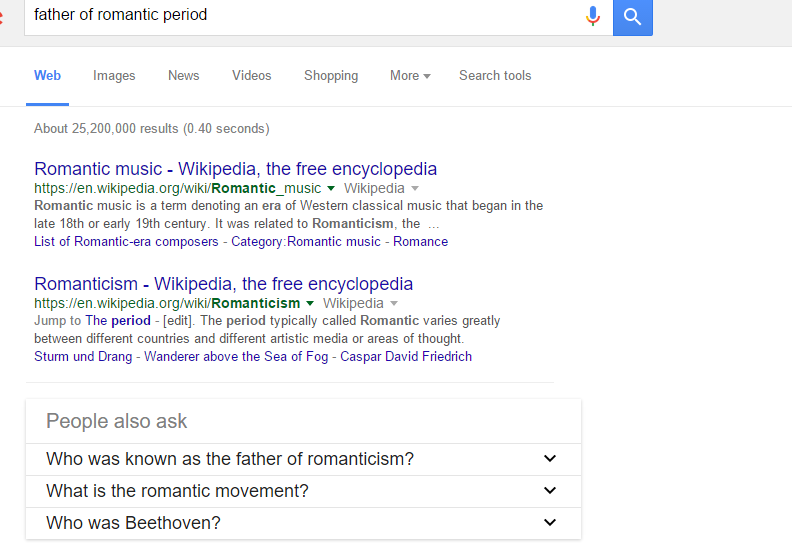
Task: Switch to the News tab
Action: pos(183,76)
